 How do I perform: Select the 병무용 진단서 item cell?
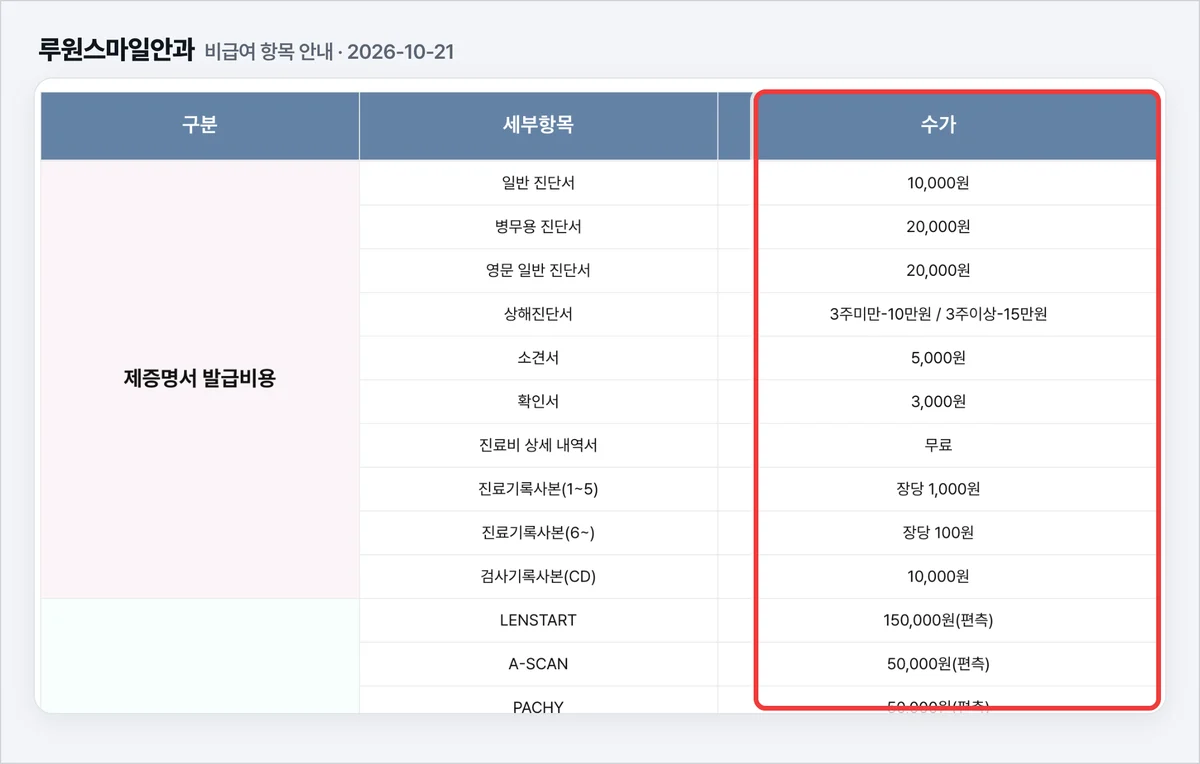click(538, 227)
